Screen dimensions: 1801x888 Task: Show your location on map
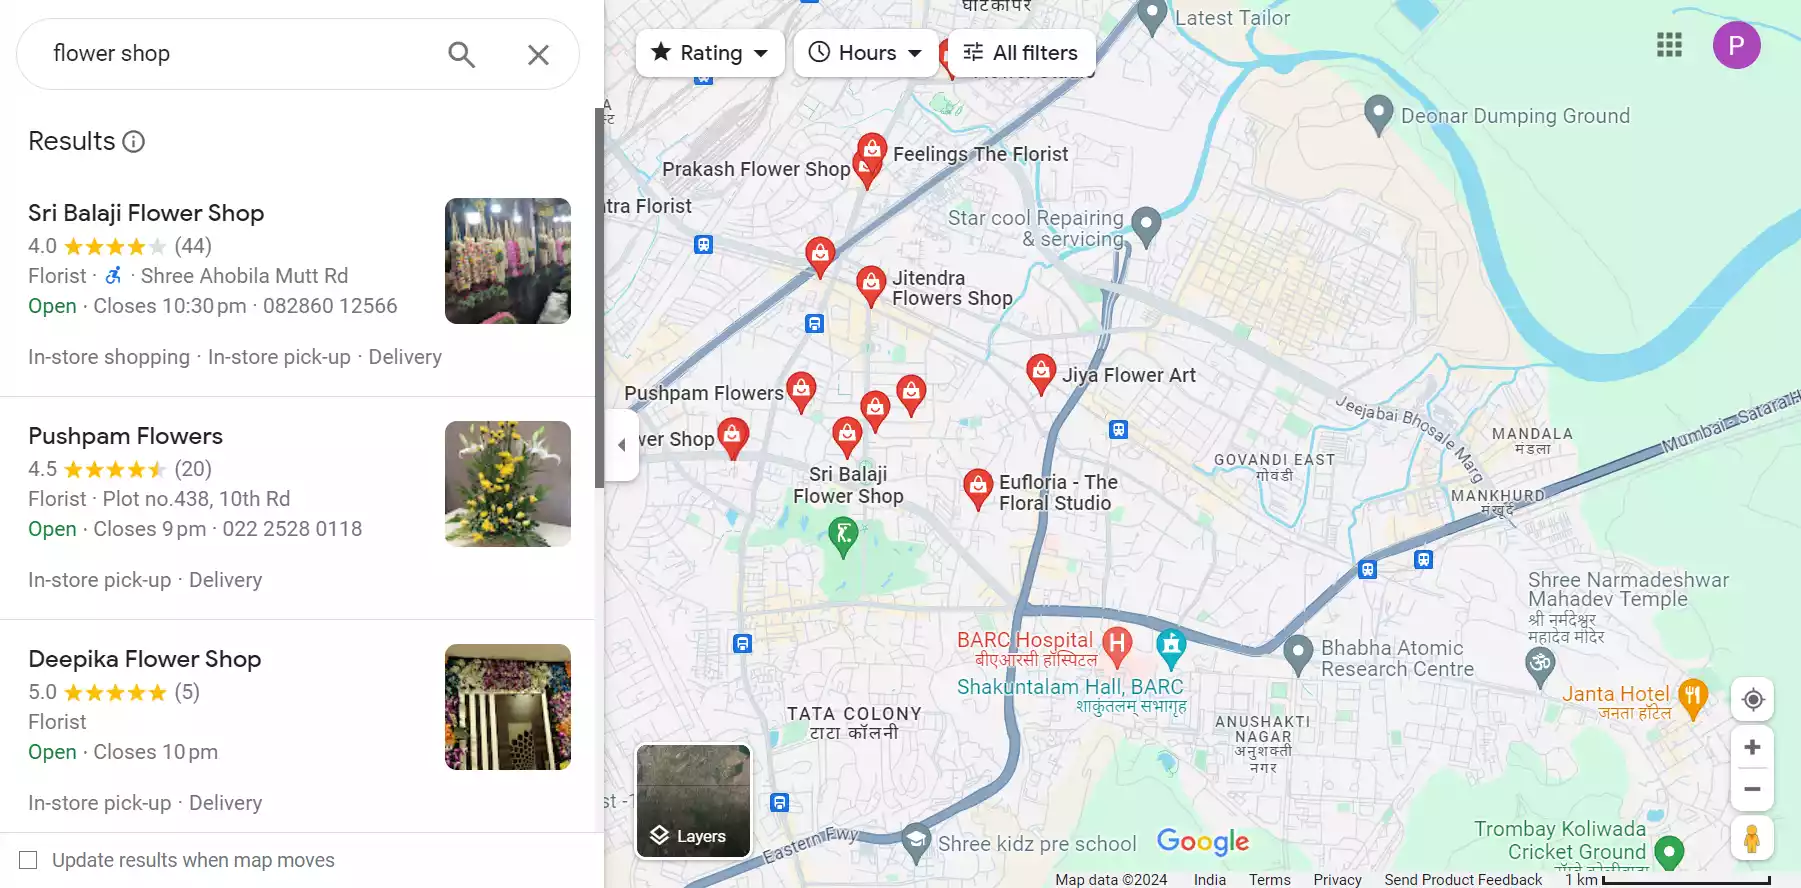tap(1752, 700)
